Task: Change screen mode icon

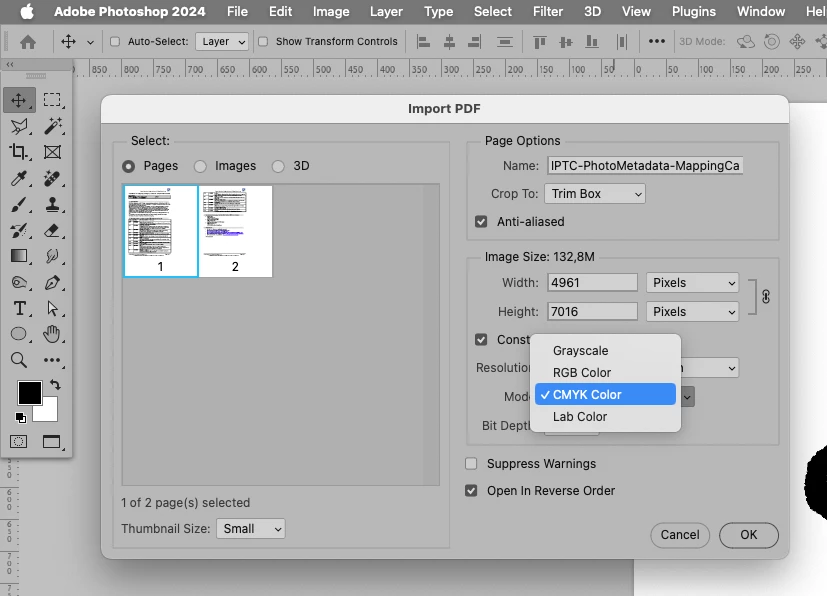Action: (x=52, y=441)
